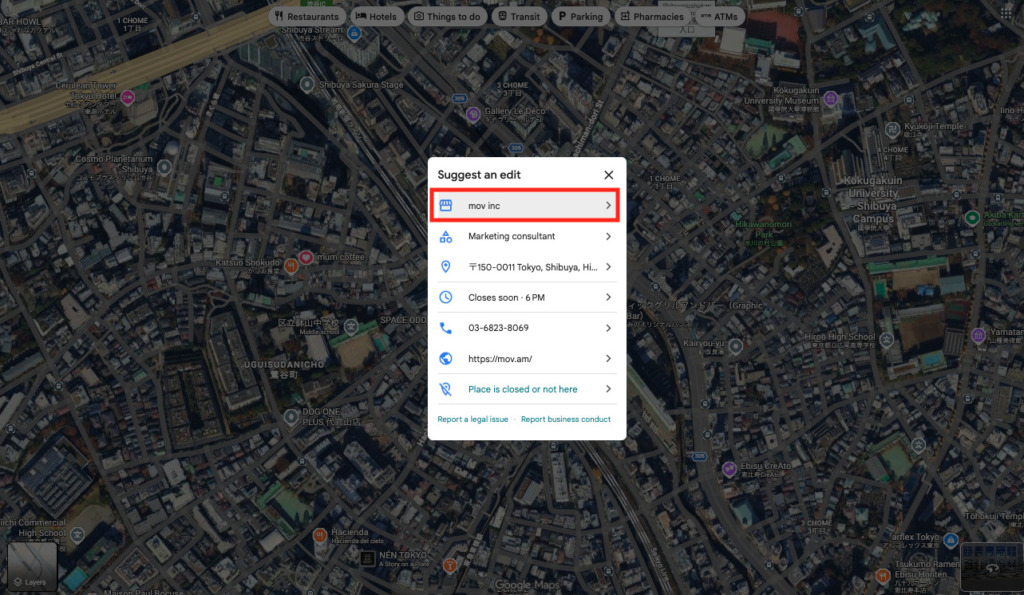
Task: Click the Report a legal issue link
Action: click(473, 419)
